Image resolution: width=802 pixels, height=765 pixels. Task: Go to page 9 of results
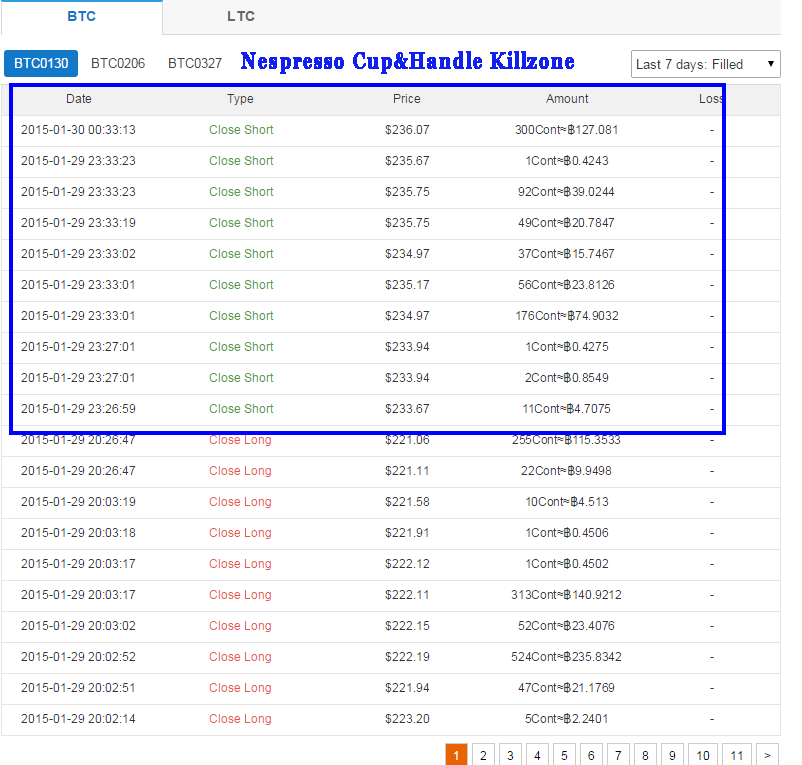coord(672,755)
